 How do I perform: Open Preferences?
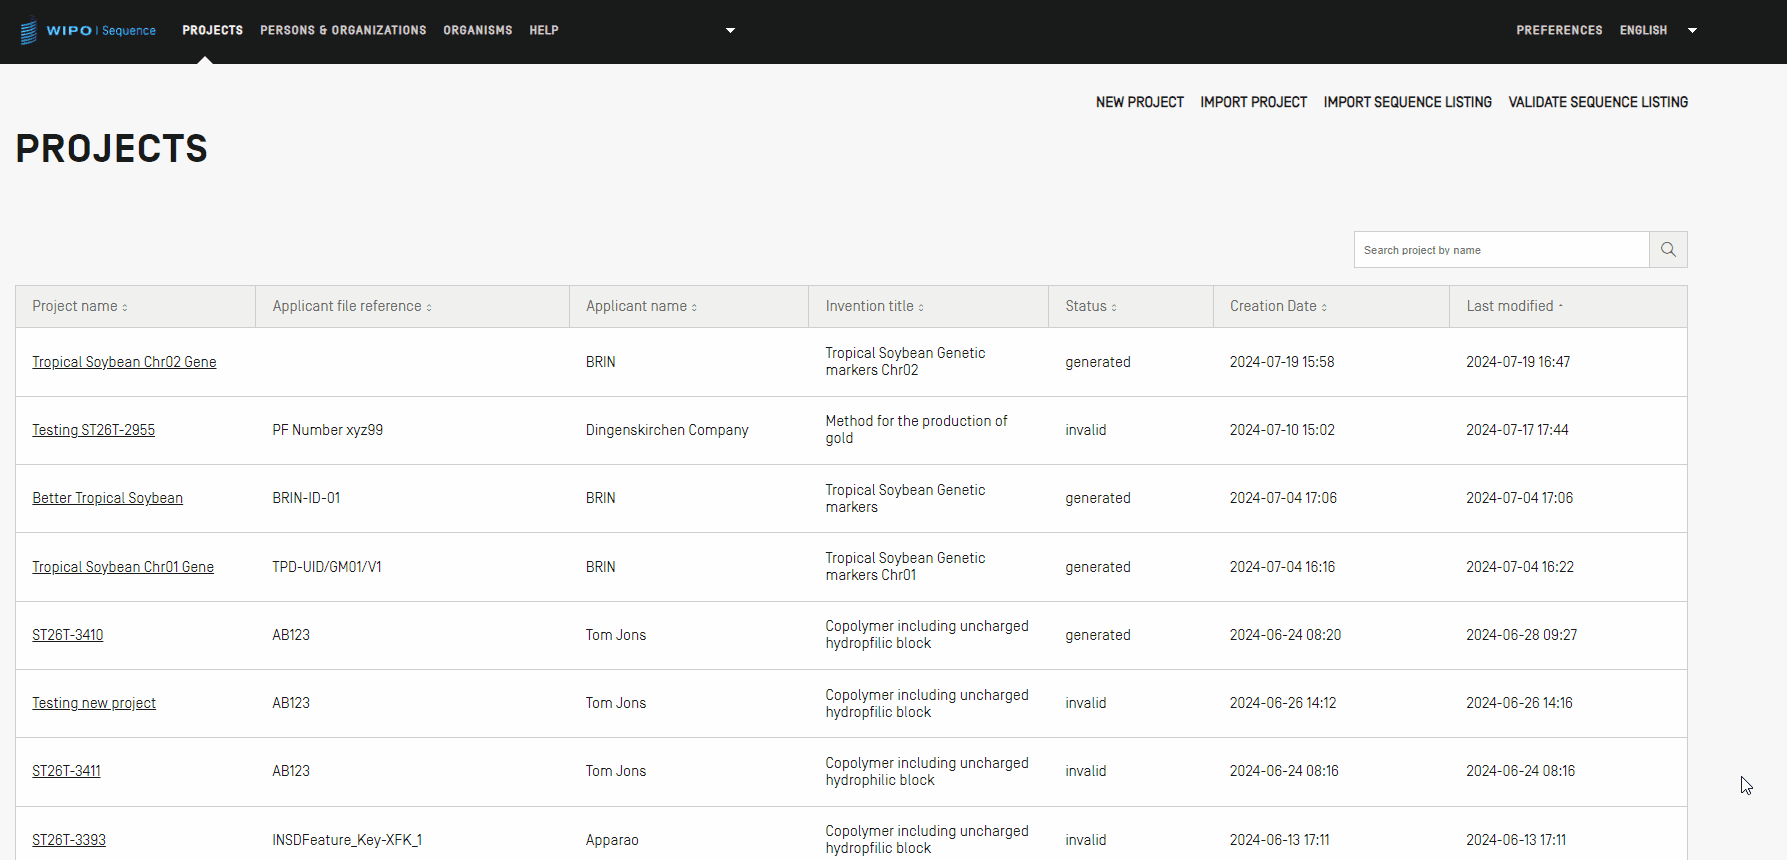tap(1558, 31)
